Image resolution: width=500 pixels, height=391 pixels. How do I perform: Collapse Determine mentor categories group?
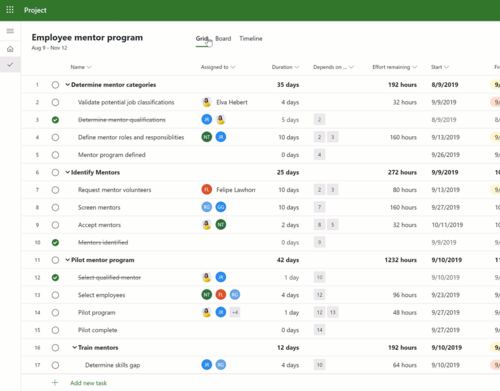coord(67,85)
